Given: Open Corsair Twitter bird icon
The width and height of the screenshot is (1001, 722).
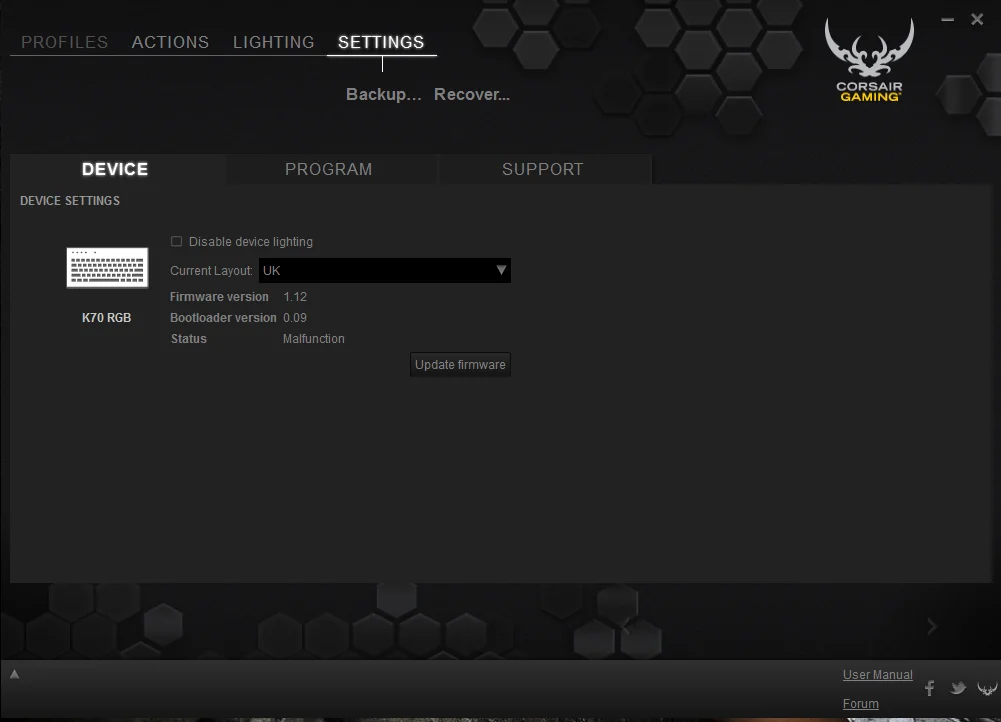Looking at the screenshot, I should 958,688.
